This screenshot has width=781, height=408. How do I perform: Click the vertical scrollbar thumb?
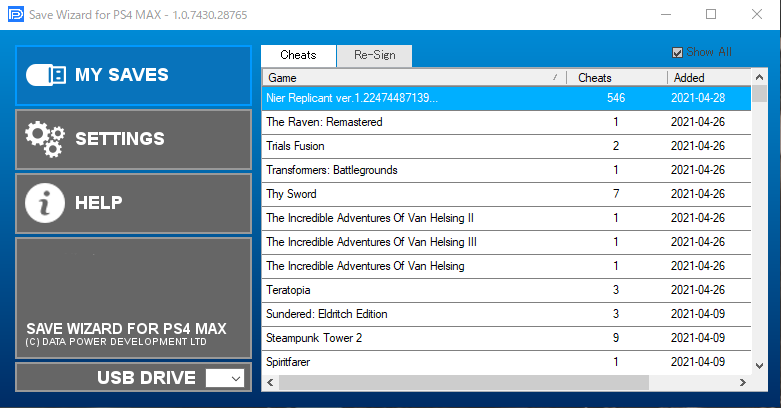(759, 94)
